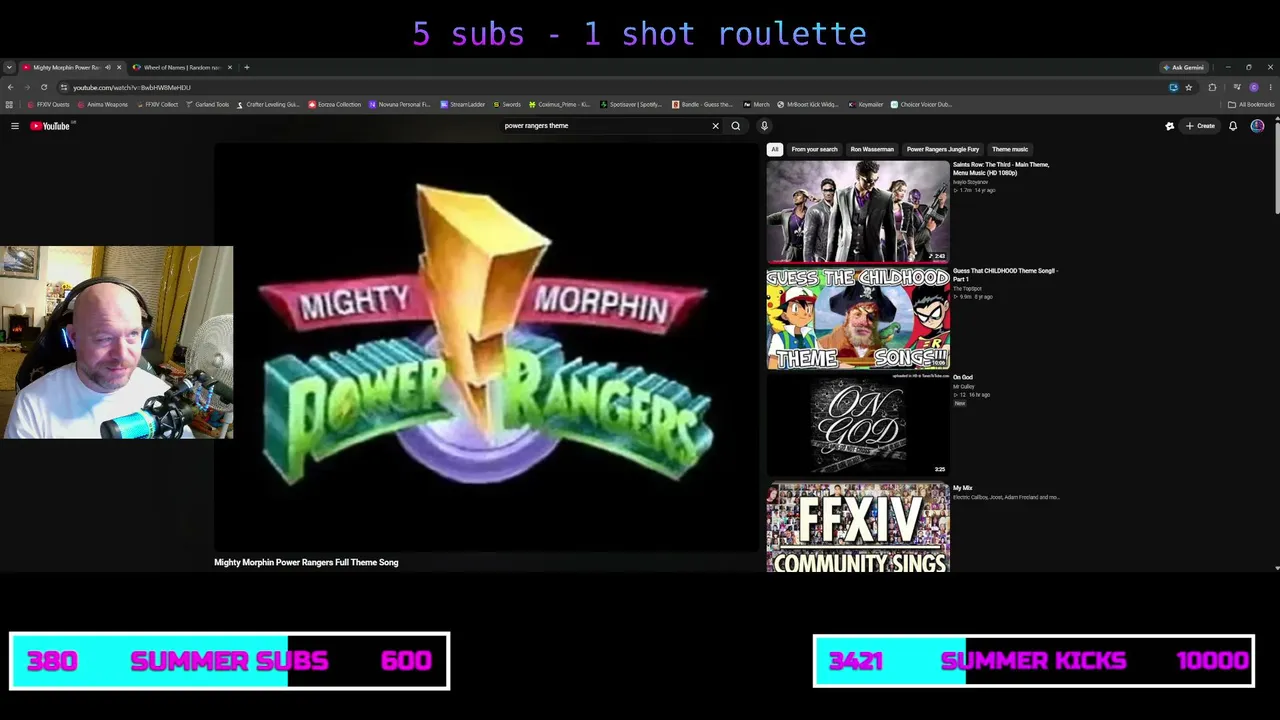Mute the Power Rangers tab audio icon
The image size is (1280, 720).
(108, 67)
